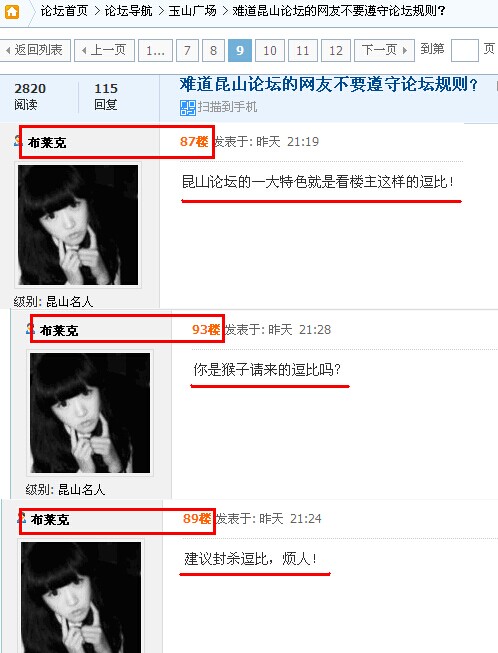This screenshot has width=498, height=653.
Task: Click user icon beside 89楼 poster name
Action: [x=21, y=518]
